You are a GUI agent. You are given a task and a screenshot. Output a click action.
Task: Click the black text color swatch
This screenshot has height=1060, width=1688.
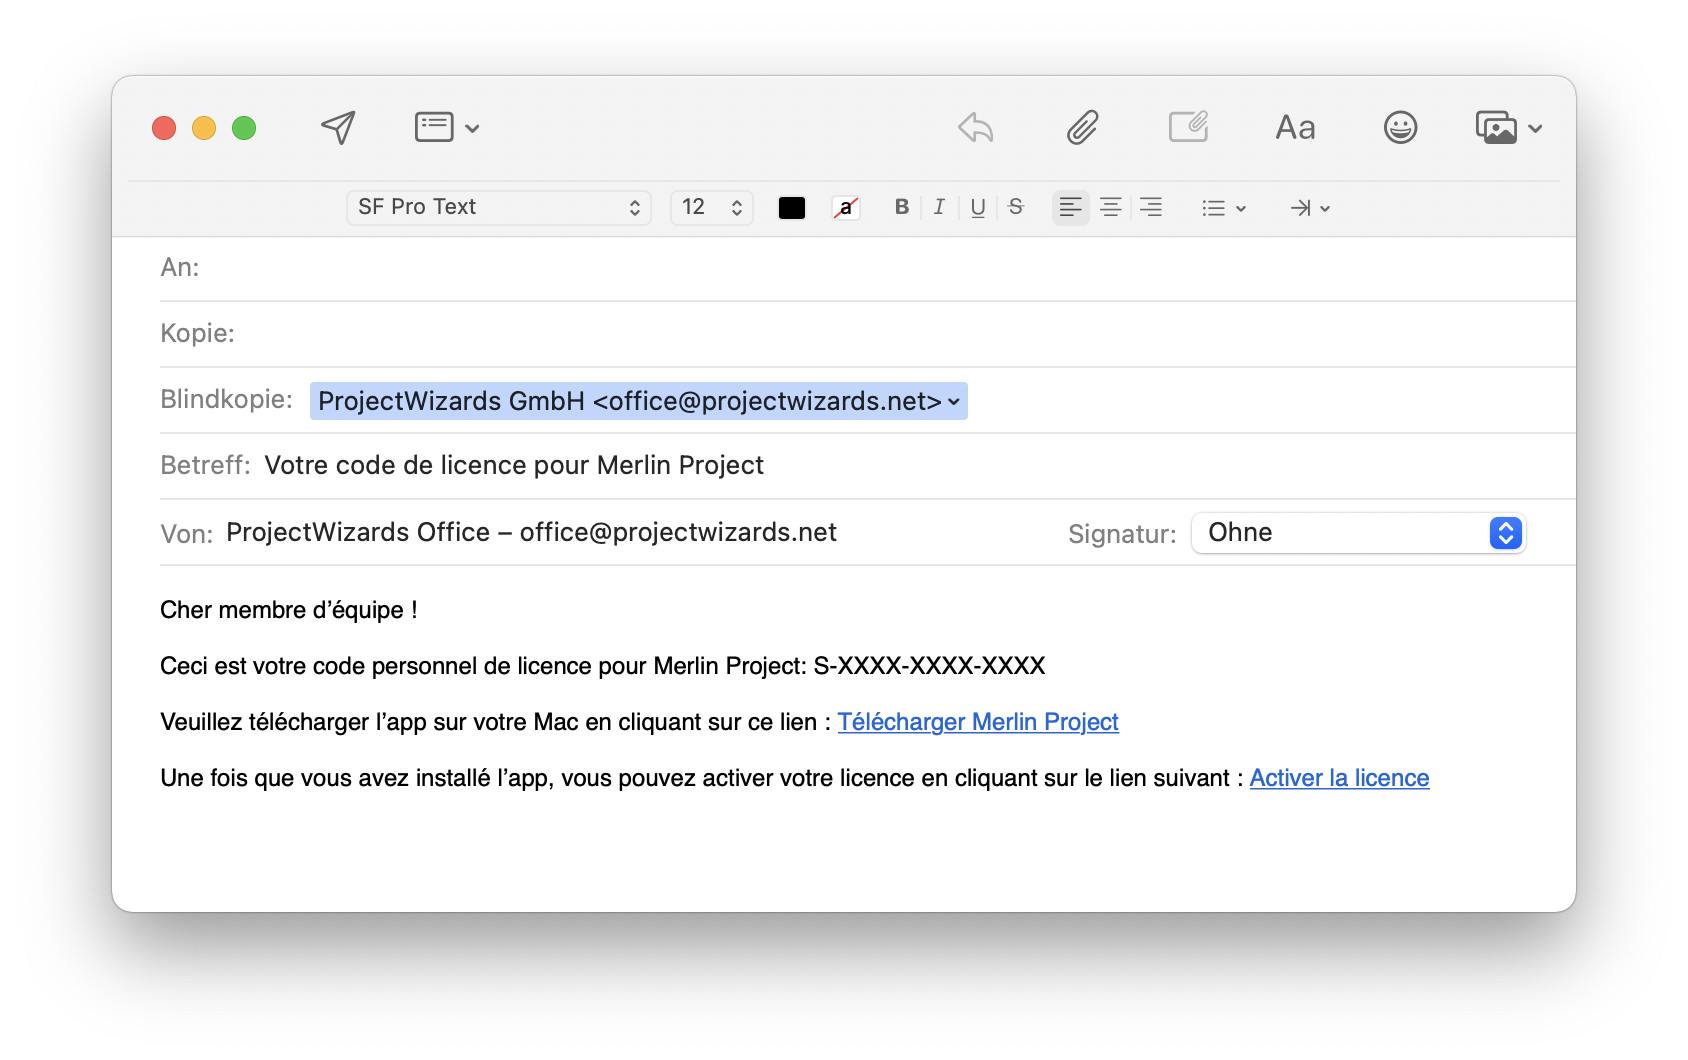(791, 207)
